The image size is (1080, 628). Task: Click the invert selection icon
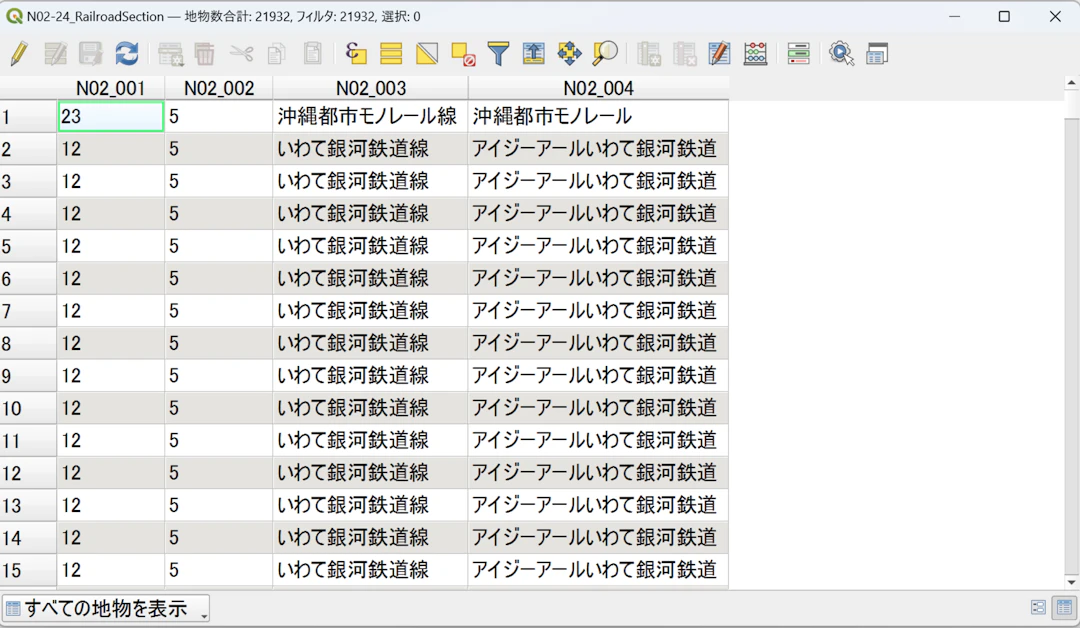point(427,53)
